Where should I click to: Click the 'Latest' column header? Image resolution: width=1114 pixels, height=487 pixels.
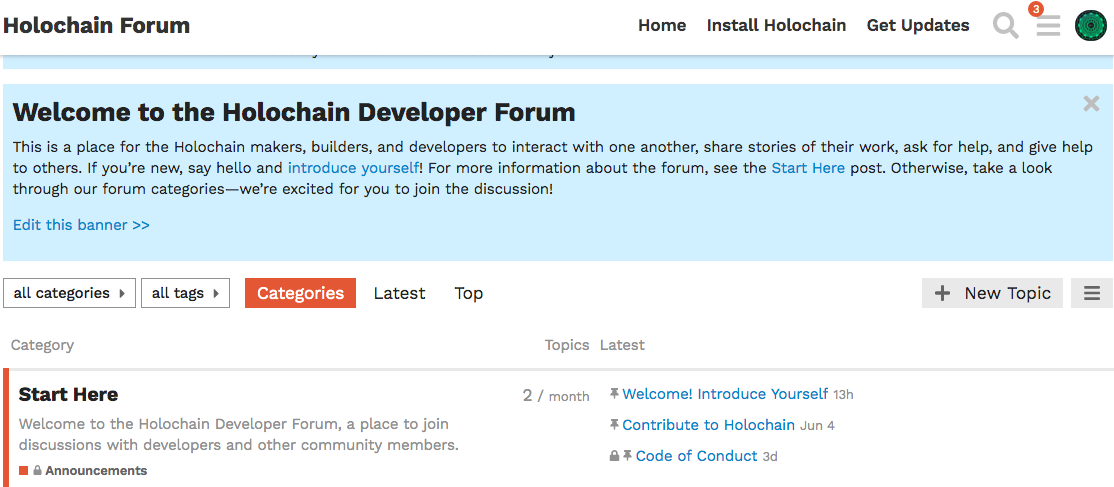622,346
